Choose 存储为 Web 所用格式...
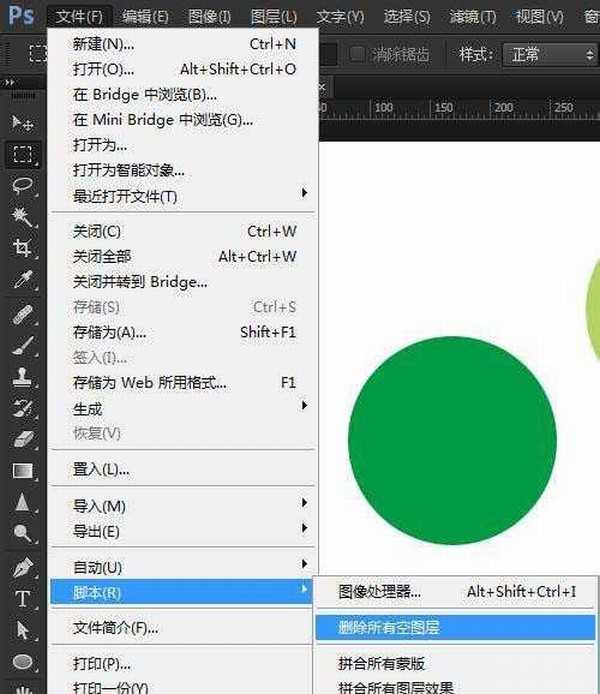600x694 pixels. point(183,382)
